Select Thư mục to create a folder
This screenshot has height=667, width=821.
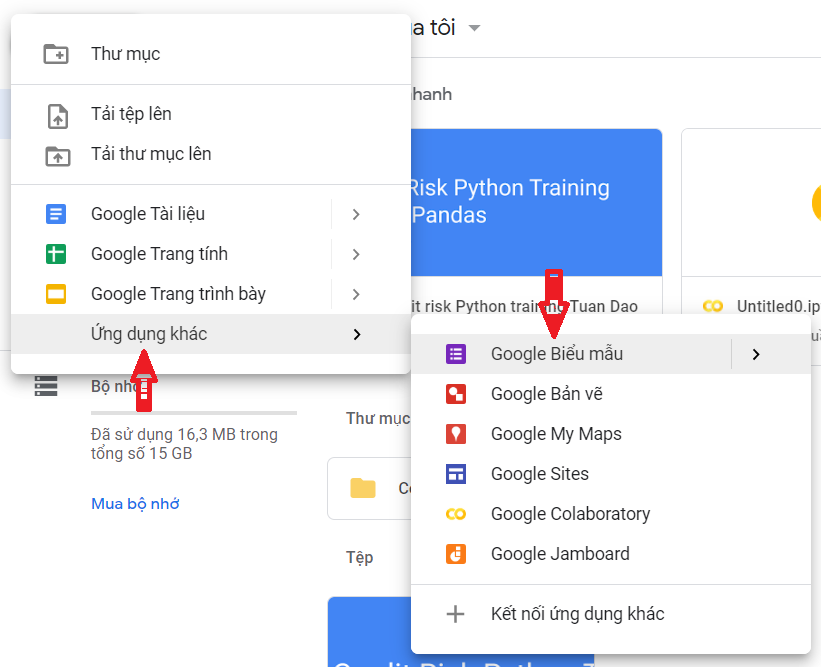coord(210,54)
